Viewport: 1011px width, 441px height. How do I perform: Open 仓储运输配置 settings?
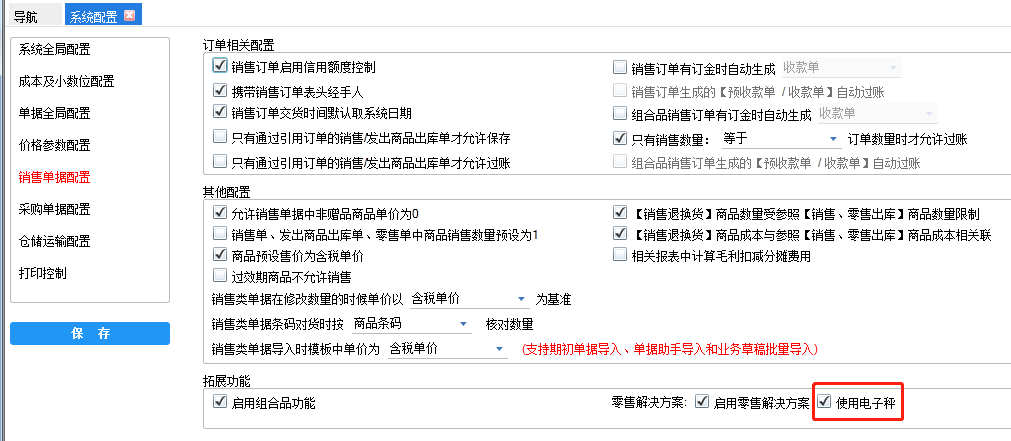[x=55, y=241]
